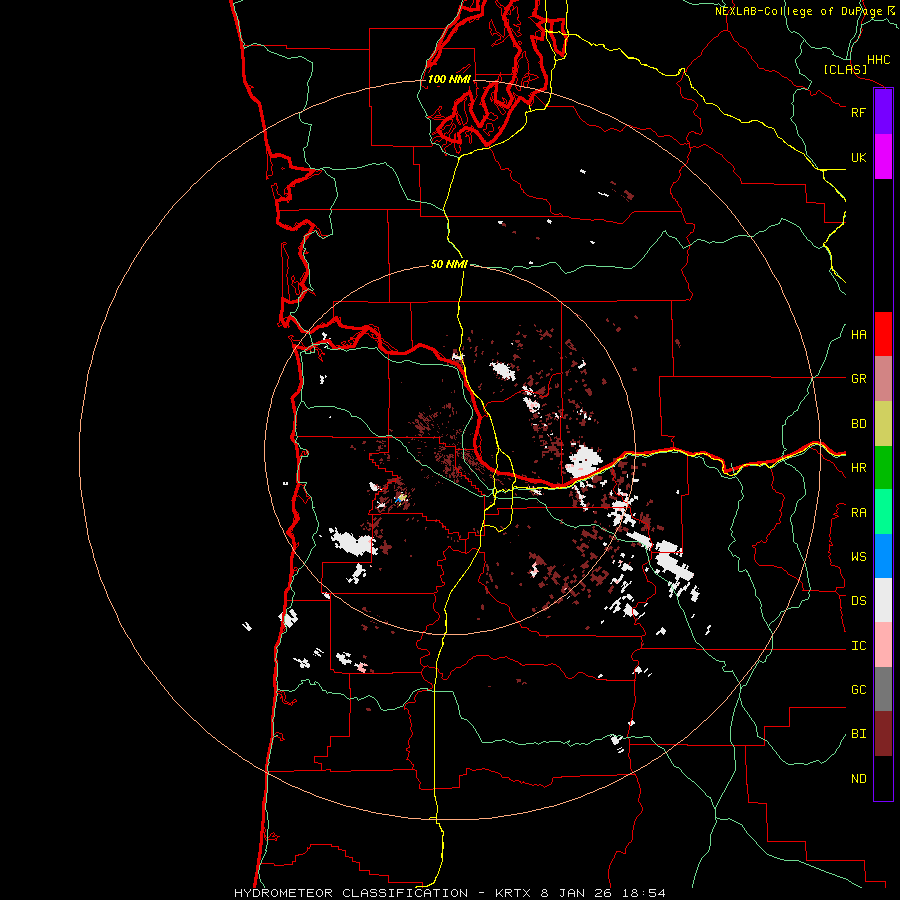Click the RF legend label
The image size is (900, 900).
(x=858, y=112)
